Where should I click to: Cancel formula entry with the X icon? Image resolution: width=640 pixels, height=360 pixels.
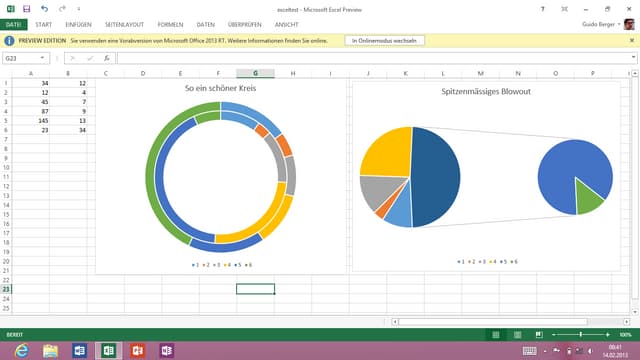pyautogui.click(x=72, y=58)
